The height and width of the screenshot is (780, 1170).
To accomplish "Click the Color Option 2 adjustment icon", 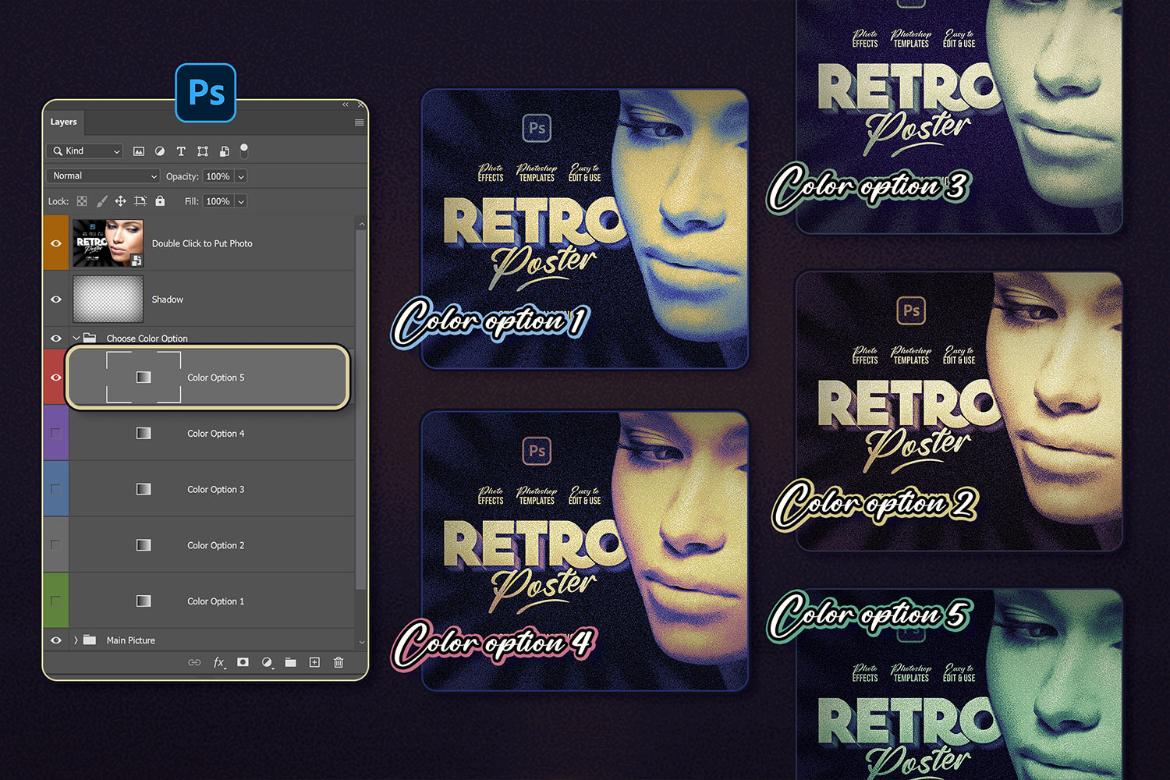I will click(x=143, y=546).
